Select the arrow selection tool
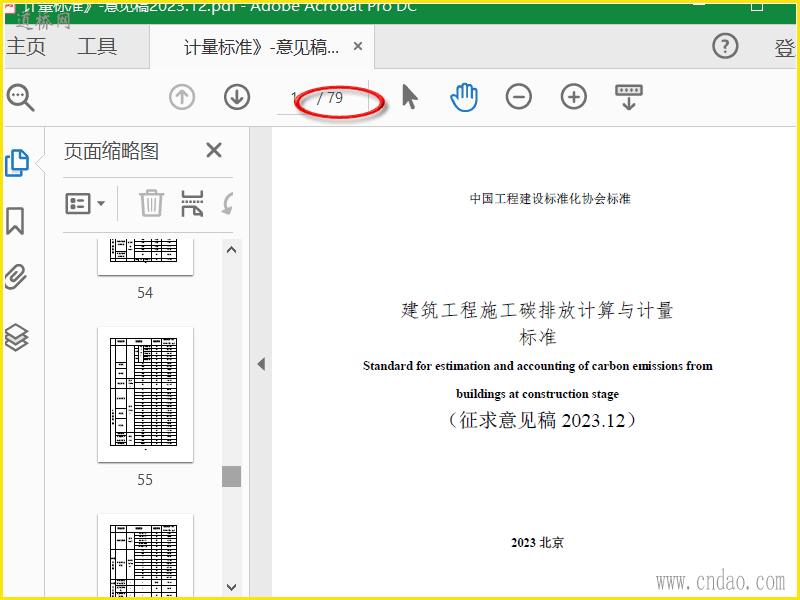 coord(410,97)
